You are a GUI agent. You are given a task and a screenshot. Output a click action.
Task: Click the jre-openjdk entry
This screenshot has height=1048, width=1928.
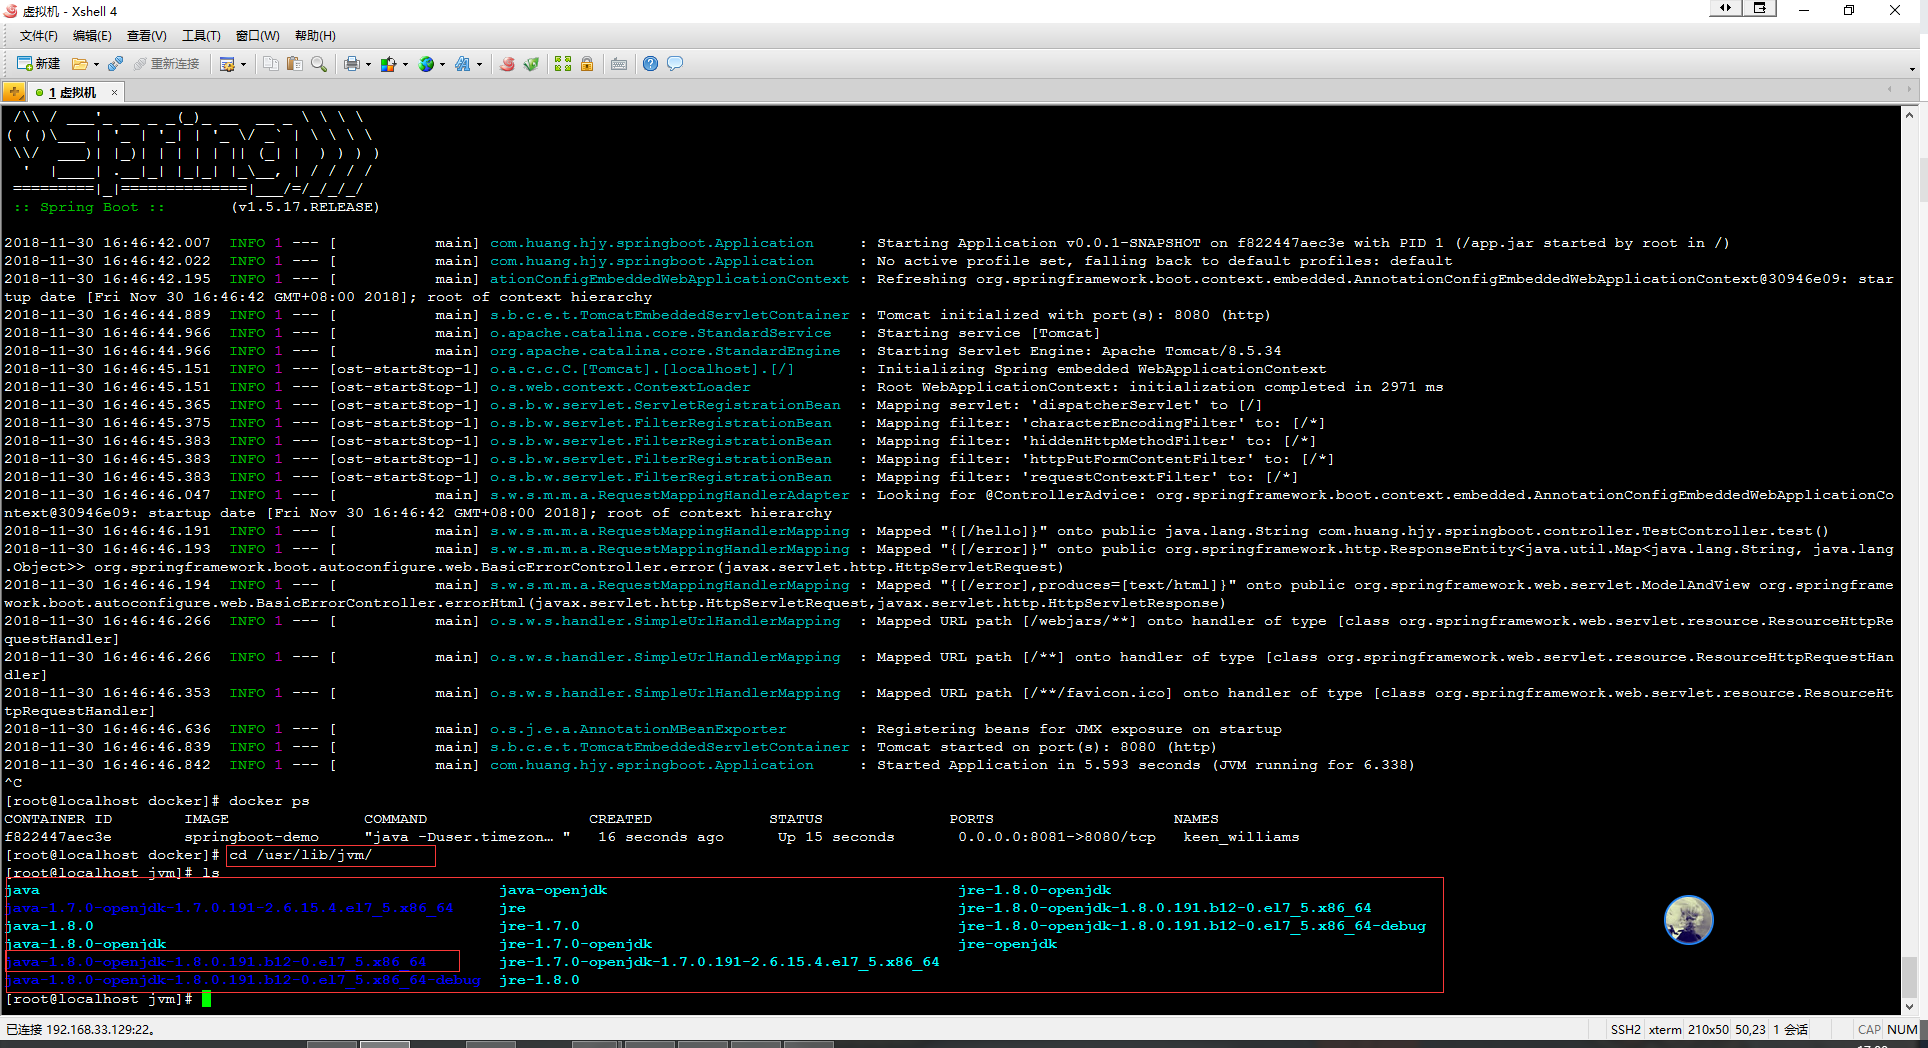[x=1008, y=944]
